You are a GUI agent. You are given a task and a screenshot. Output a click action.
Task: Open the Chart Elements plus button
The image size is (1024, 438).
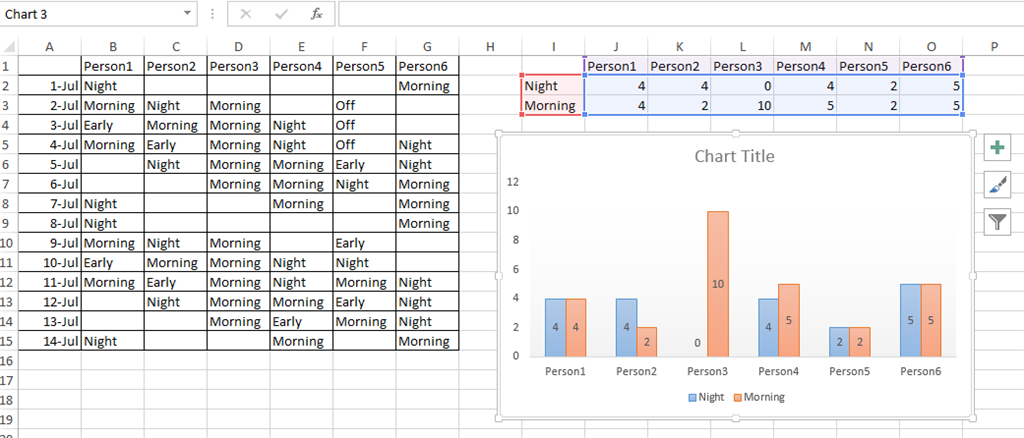(x=997, y=148)
